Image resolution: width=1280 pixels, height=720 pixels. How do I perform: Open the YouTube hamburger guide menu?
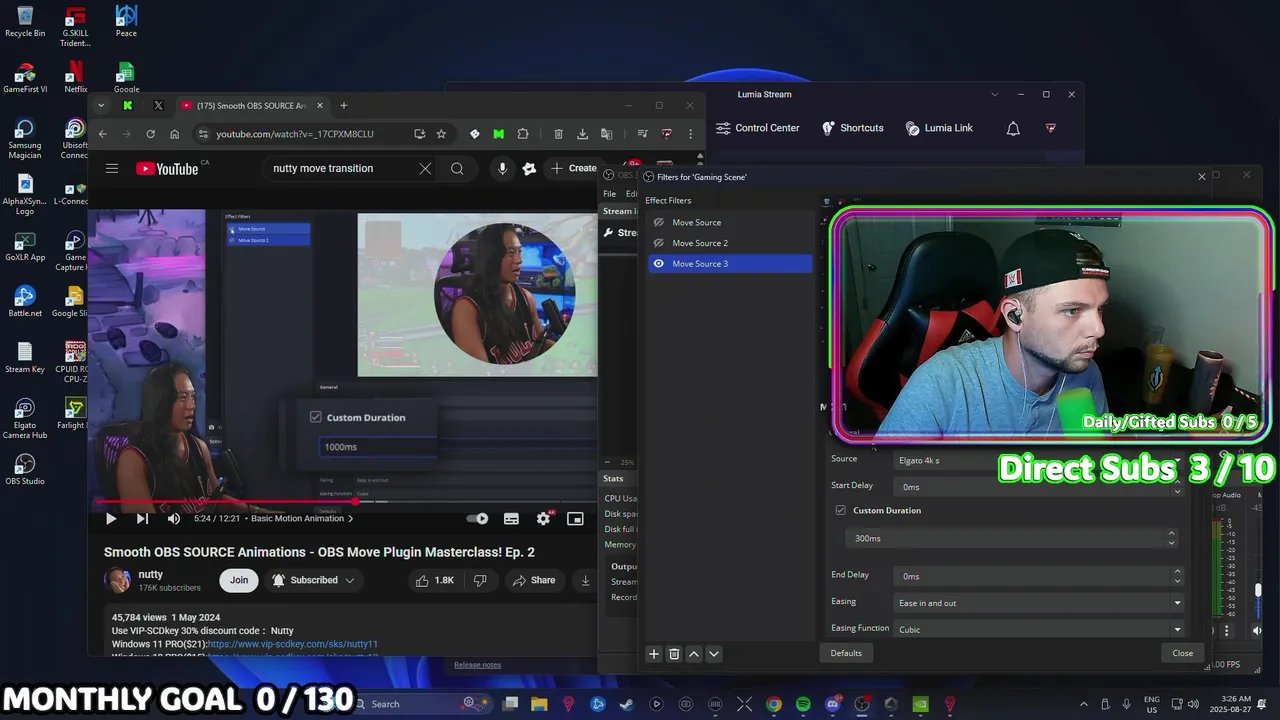point(112,169)
